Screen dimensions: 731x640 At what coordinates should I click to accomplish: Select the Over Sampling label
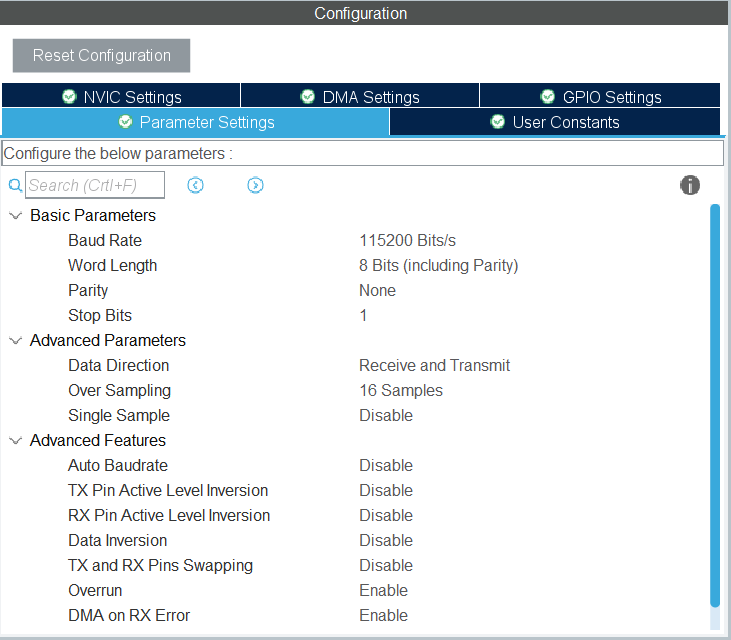tap(119, 391)
